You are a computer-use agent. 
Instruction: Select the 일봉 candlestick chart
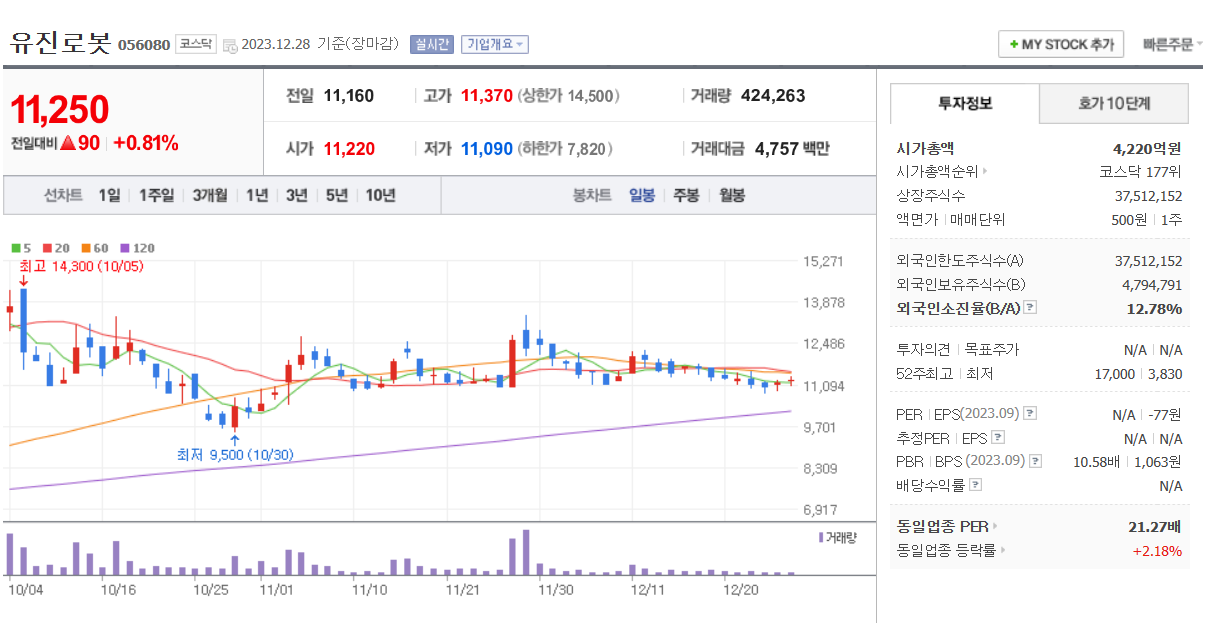pos(642,195)
